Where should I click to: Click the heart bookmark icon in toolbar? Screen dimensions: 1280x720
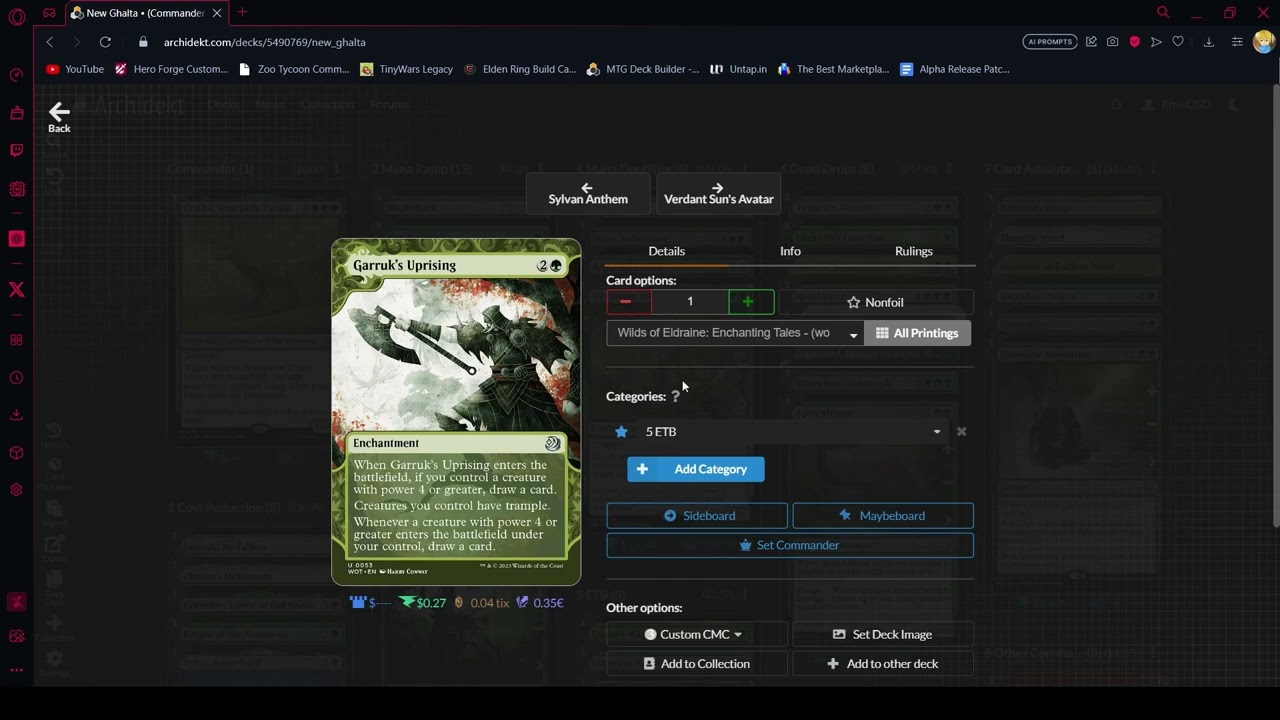coord(1178,42)
